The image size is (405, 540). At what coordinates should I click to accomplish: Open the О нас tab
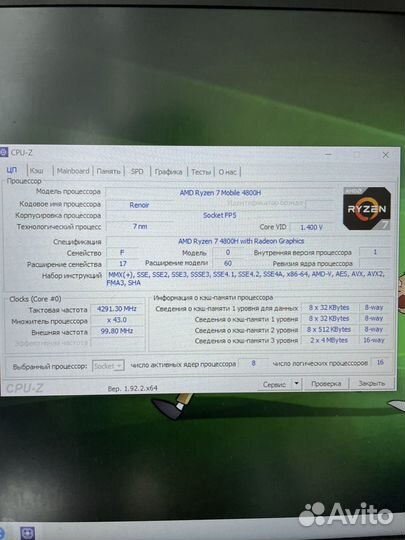pos(228,172)
